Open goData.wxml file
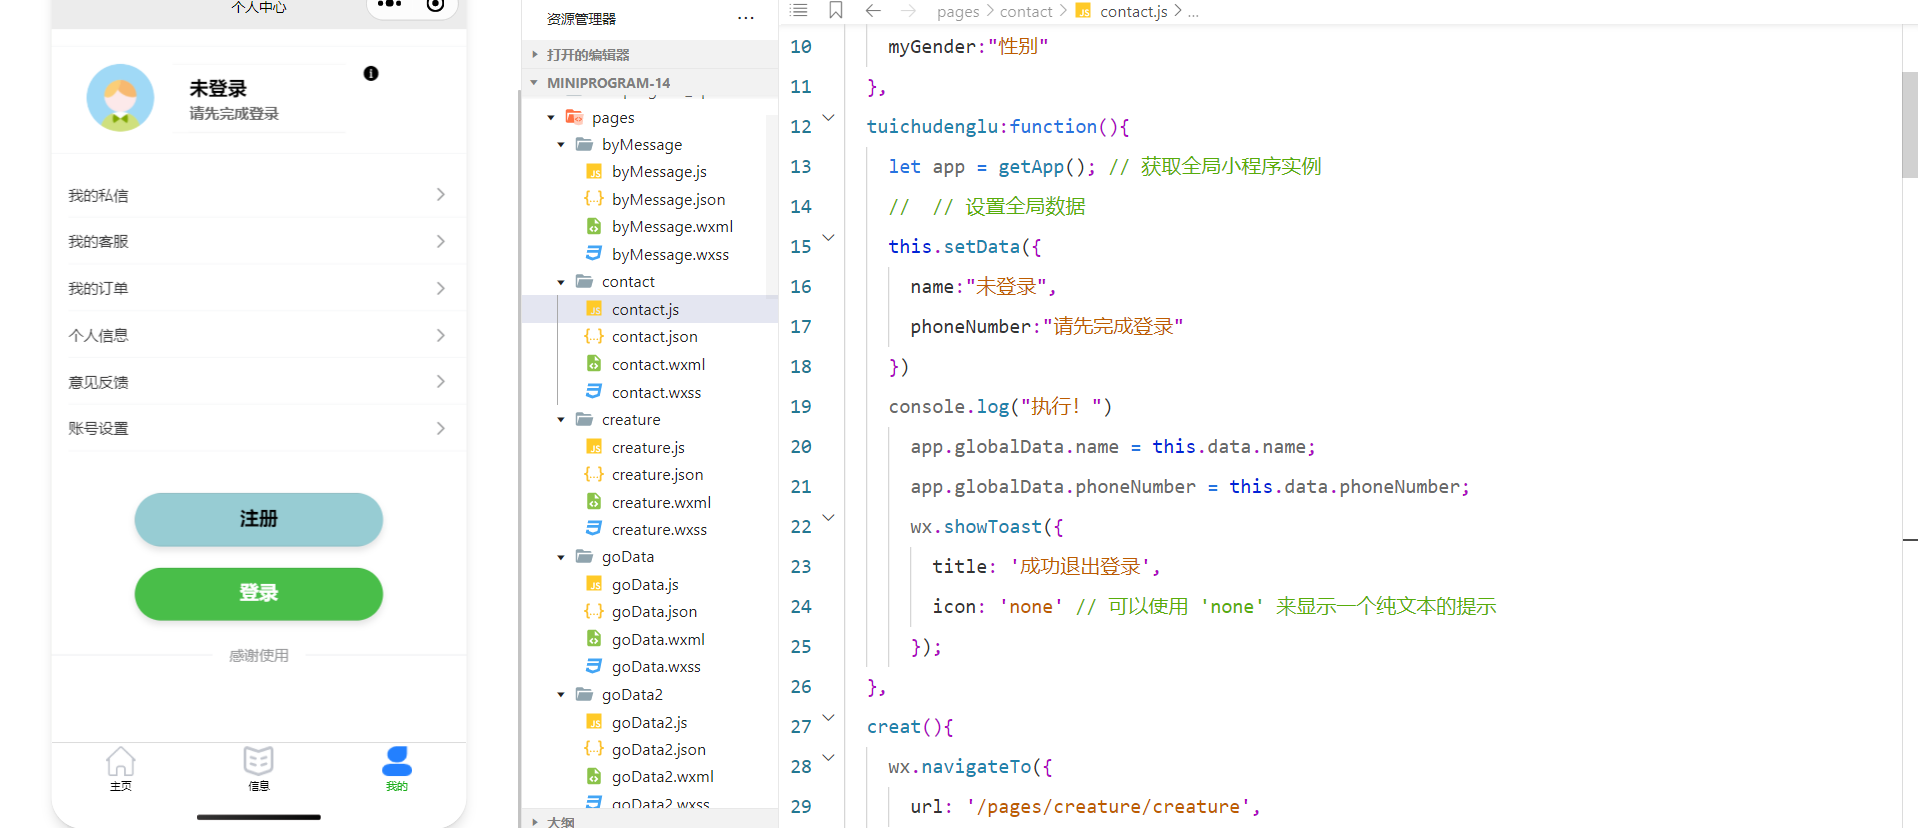This screenshot has width=1918, height=828. pos(658,640)
